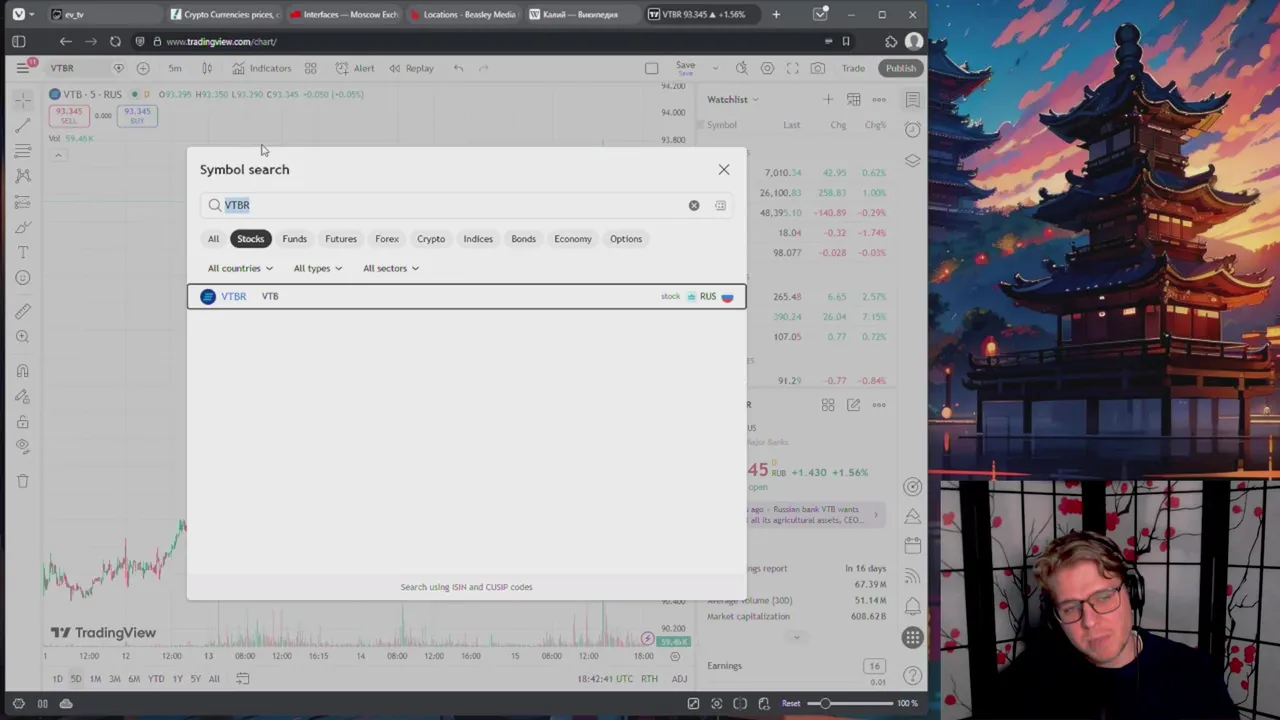Open the notifications bell icon

[912, 607]
